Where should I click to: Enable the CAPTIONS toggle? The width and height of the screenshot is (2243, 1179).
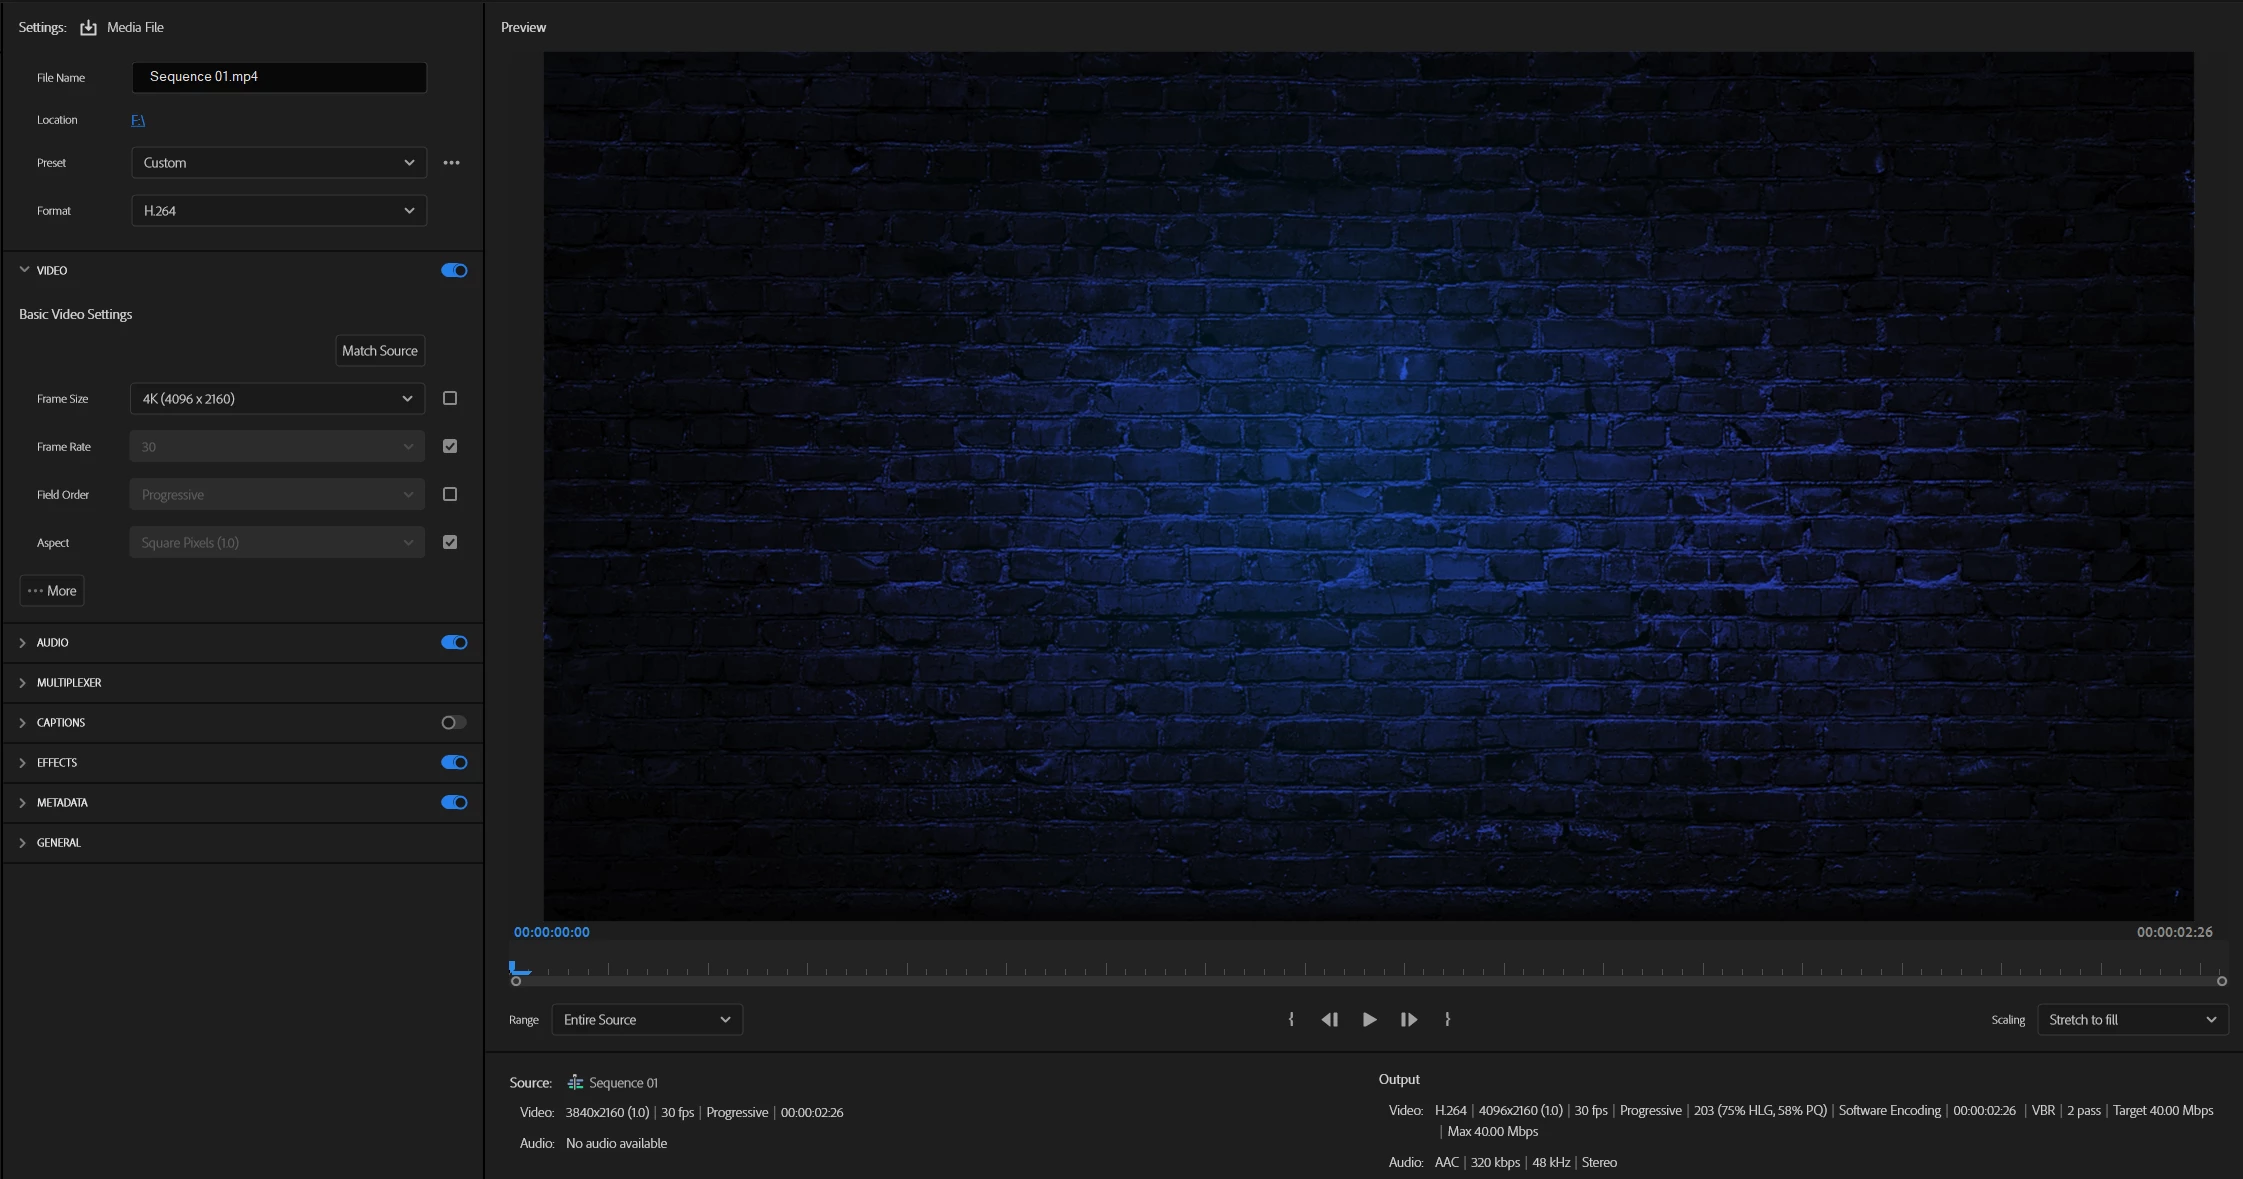(x=454, y=723)
